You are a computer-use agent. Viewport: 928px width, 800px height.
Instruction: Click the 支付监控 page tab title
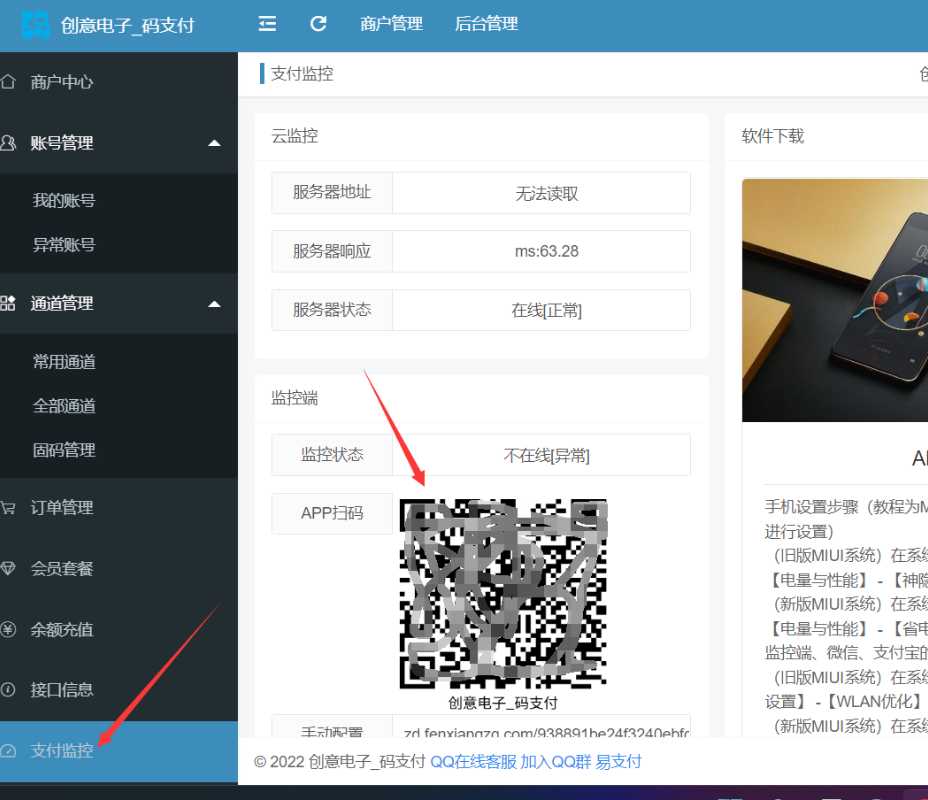[302, 74]
